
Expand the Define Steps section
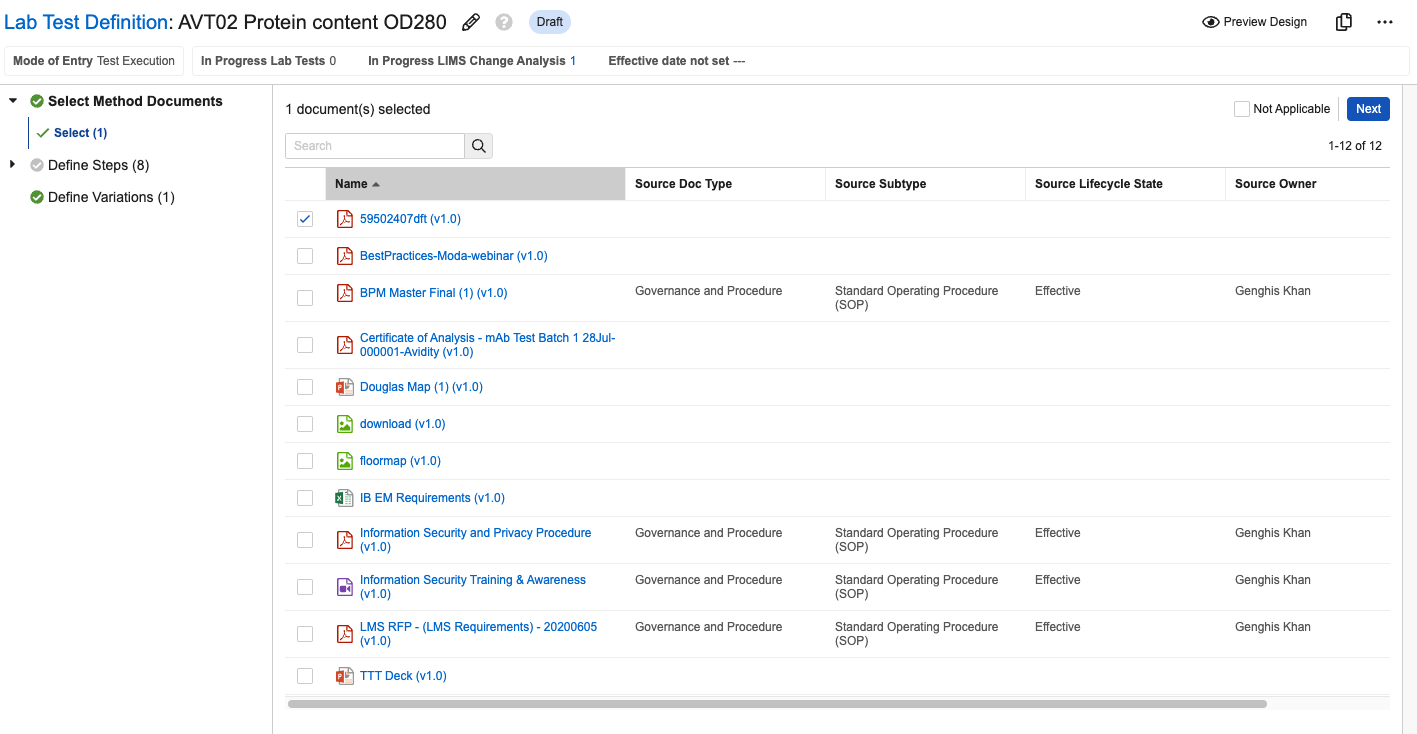tap(13, 165)
